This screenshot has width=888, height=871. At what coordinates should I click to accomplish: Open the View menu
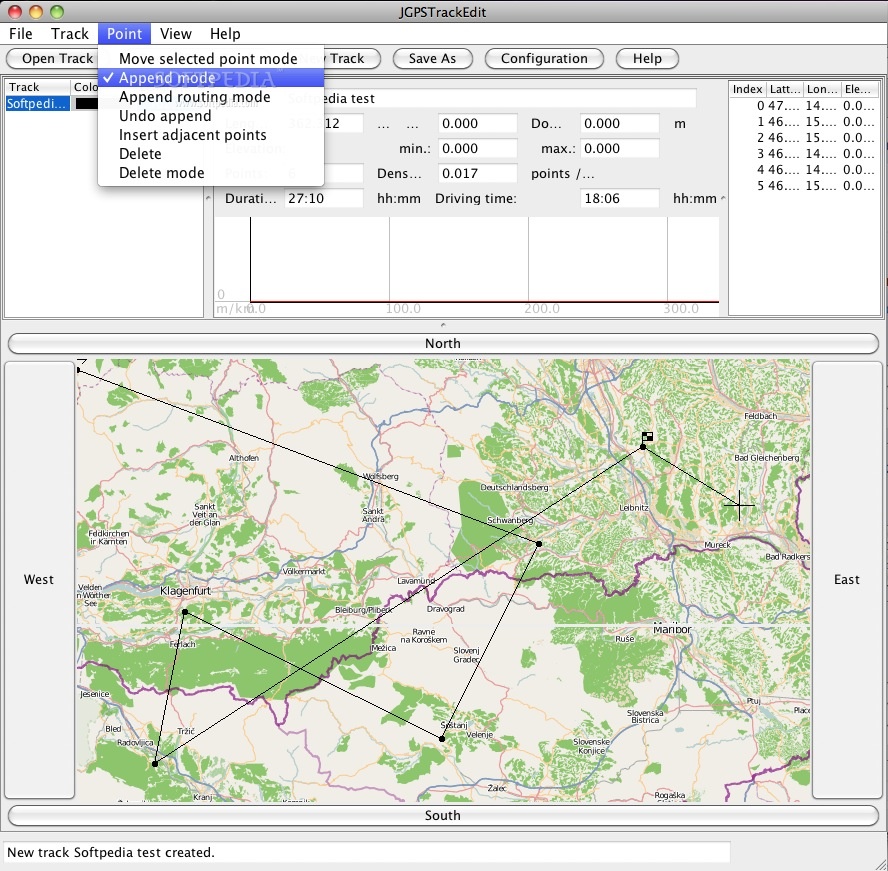pos(176,34)
